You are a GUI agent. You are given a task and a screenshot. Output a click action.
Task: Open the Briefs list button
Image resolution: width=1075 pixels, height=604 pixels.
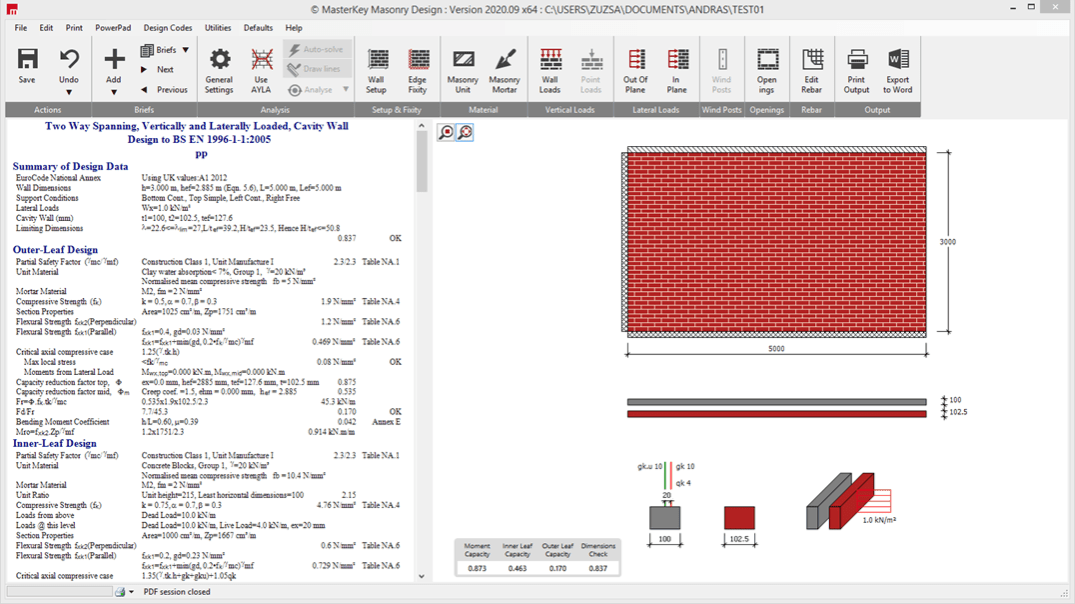[x=159, y=50]
